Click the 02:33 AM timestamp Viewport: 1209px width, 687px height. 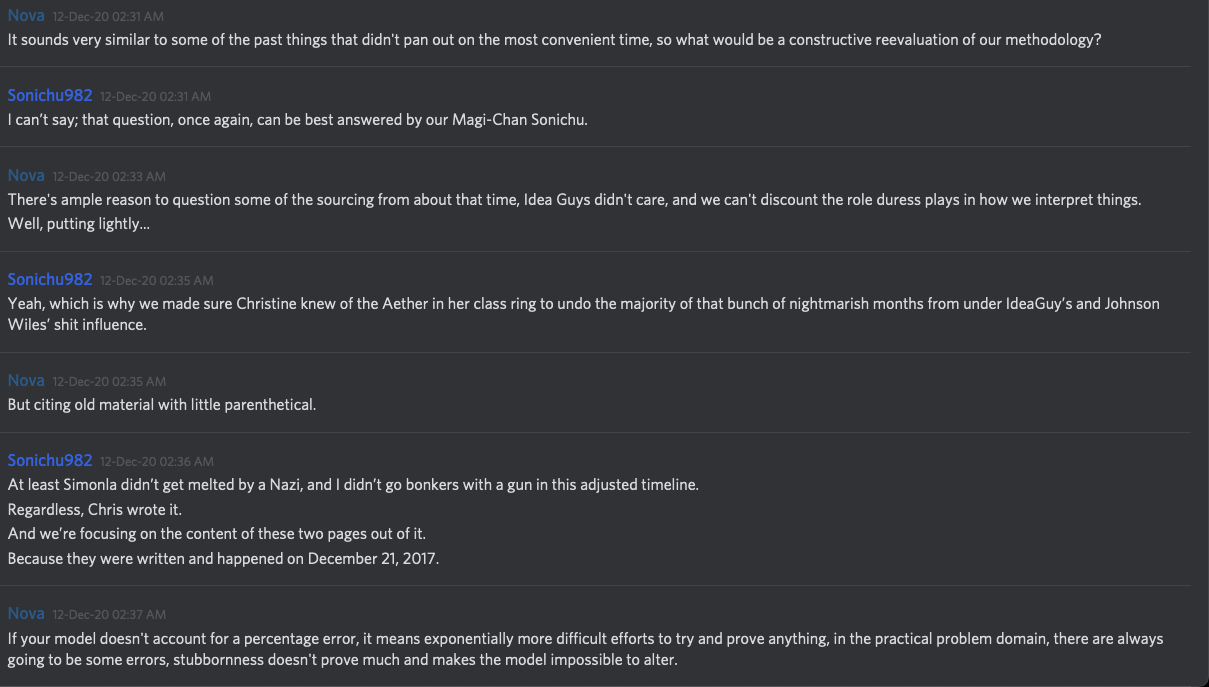coord(109,176)
